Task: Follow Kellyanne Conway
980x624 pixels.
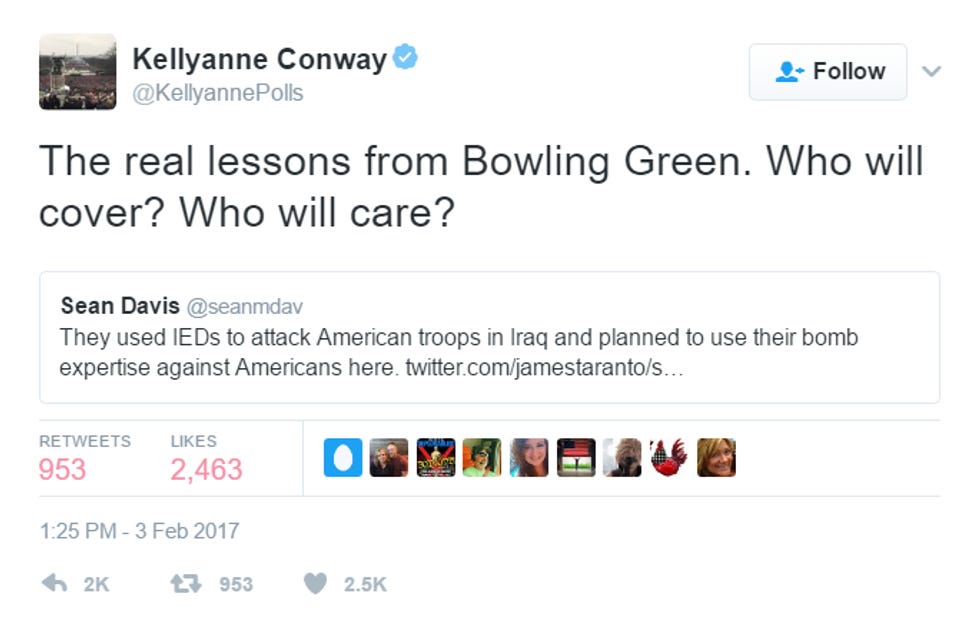Action: click(x=828, y=72)
